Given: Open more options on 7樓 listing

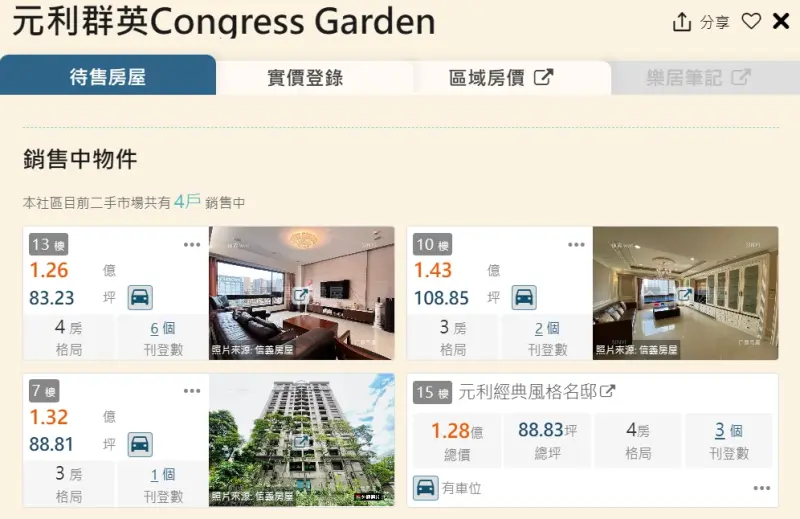Looking at the screenshot, I should click(192, 391).
